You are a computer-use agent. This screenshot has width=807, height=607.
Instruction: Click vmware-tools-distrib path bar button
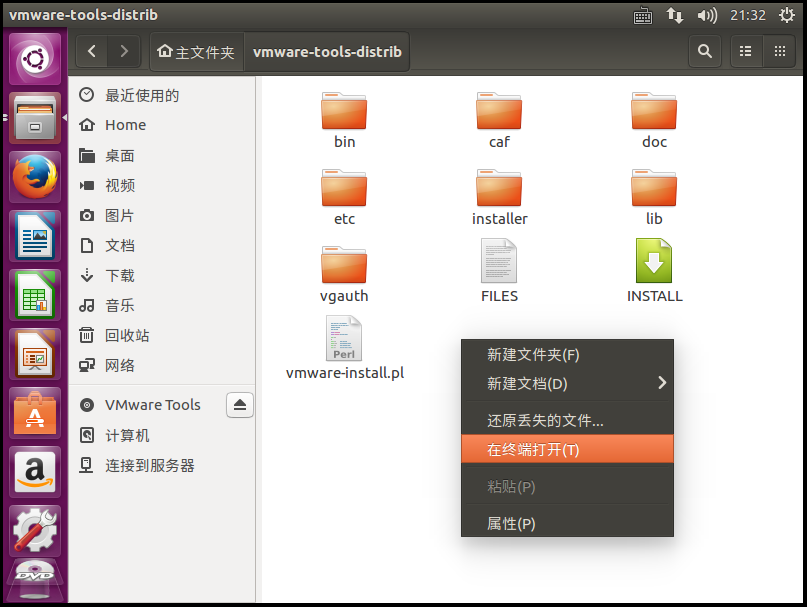(x=327, y=51)
